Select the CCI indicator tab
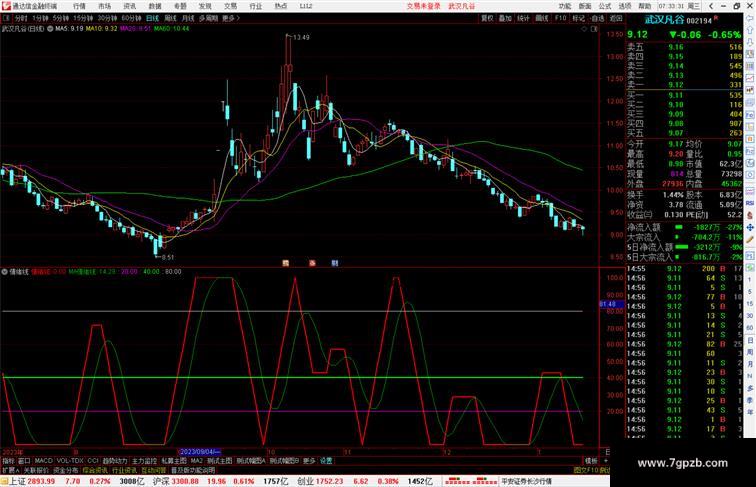 pos(93,461)
